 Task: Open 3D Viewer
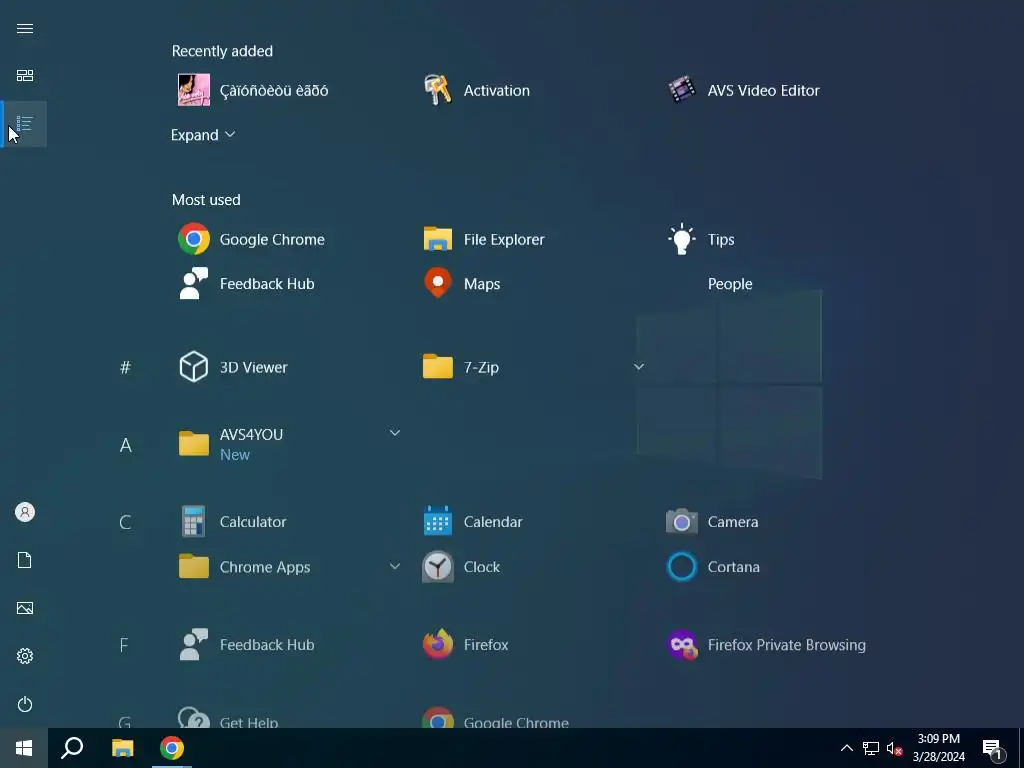coord(233,367)
